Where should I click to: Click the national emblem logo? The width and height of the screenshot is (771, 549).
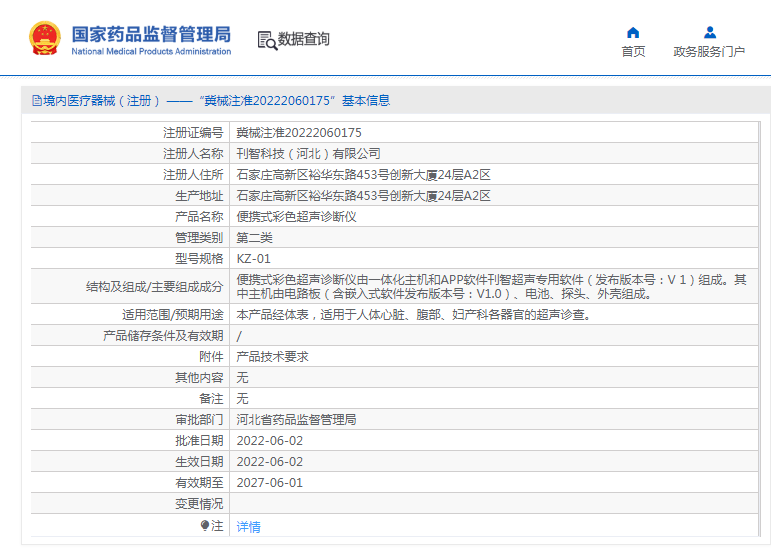[x=44, y=38]
